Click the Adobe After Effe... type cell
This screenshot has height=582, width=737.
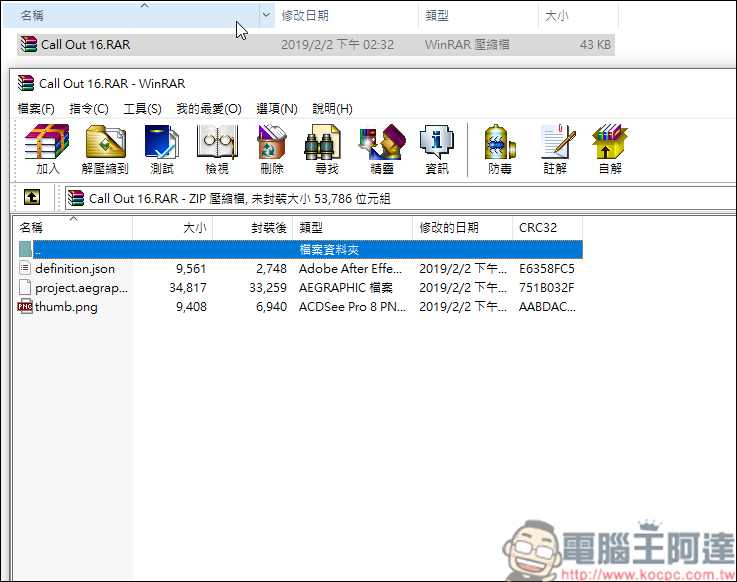pos(350,268)
